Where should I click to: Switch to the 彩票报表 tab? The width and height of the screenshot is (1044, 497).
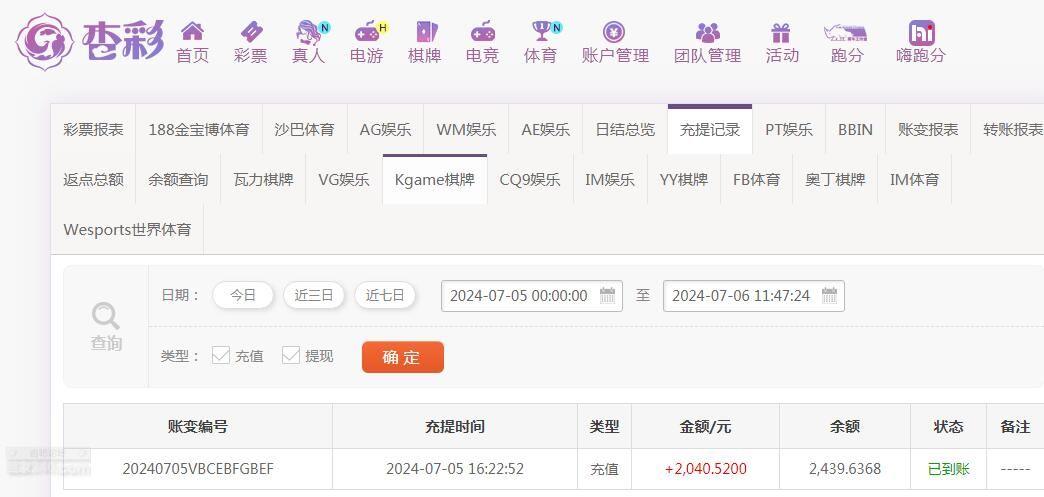[x=93, y=129]
